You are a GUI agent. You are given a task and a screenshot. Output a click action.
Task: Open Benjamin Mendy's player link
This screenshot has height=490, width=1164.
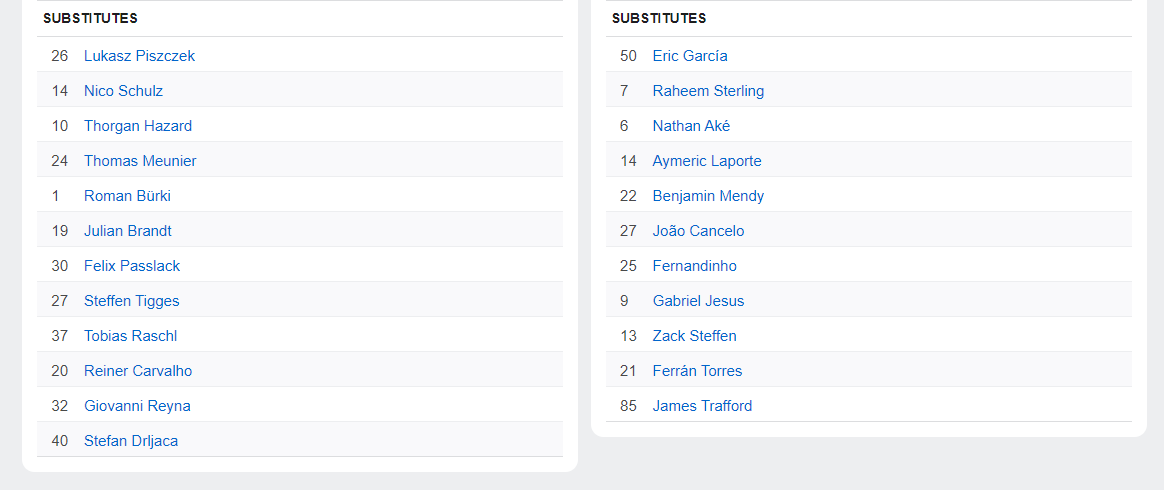[x=708, y=196]
